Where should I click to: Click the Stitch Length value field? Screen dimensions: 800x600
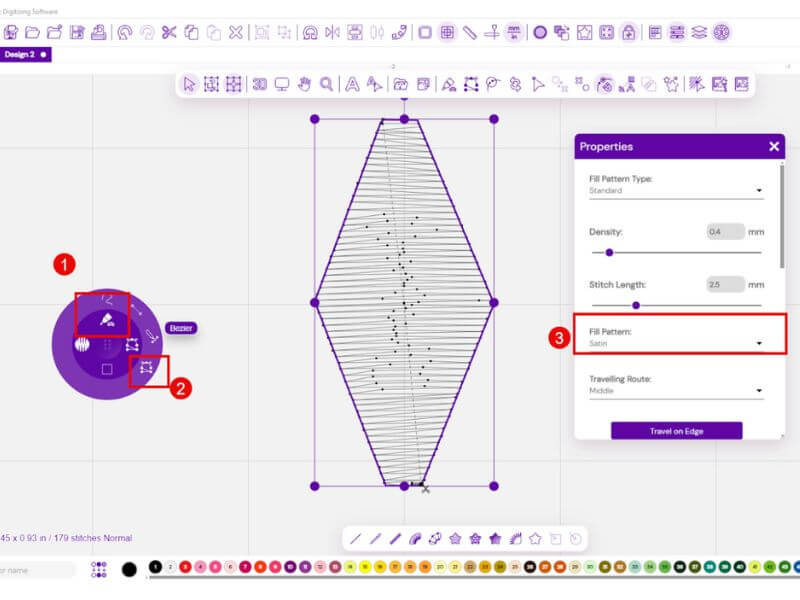tap(726, 285)
